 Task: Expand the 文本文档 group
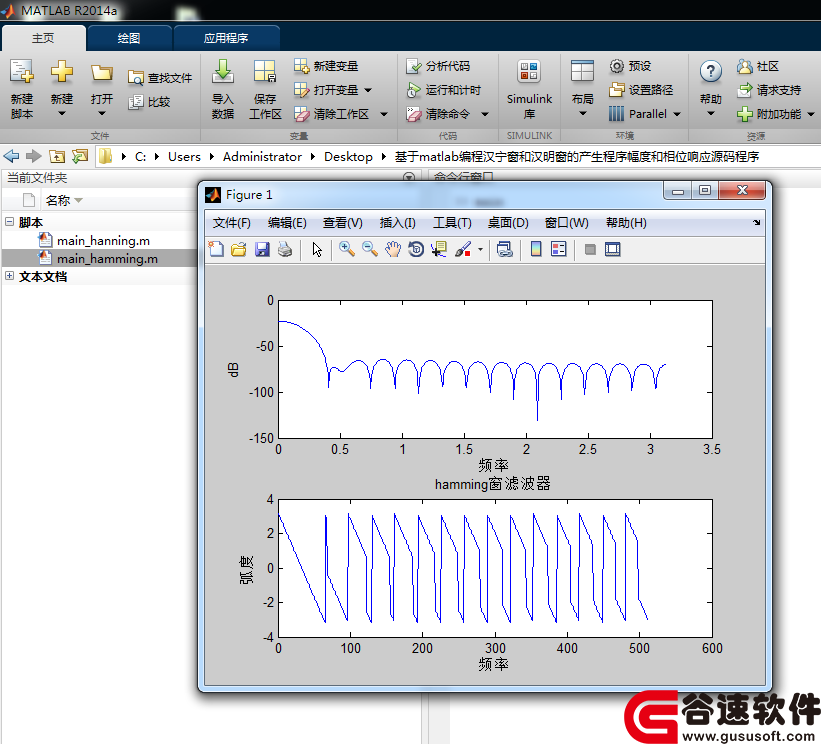(9, 275)
